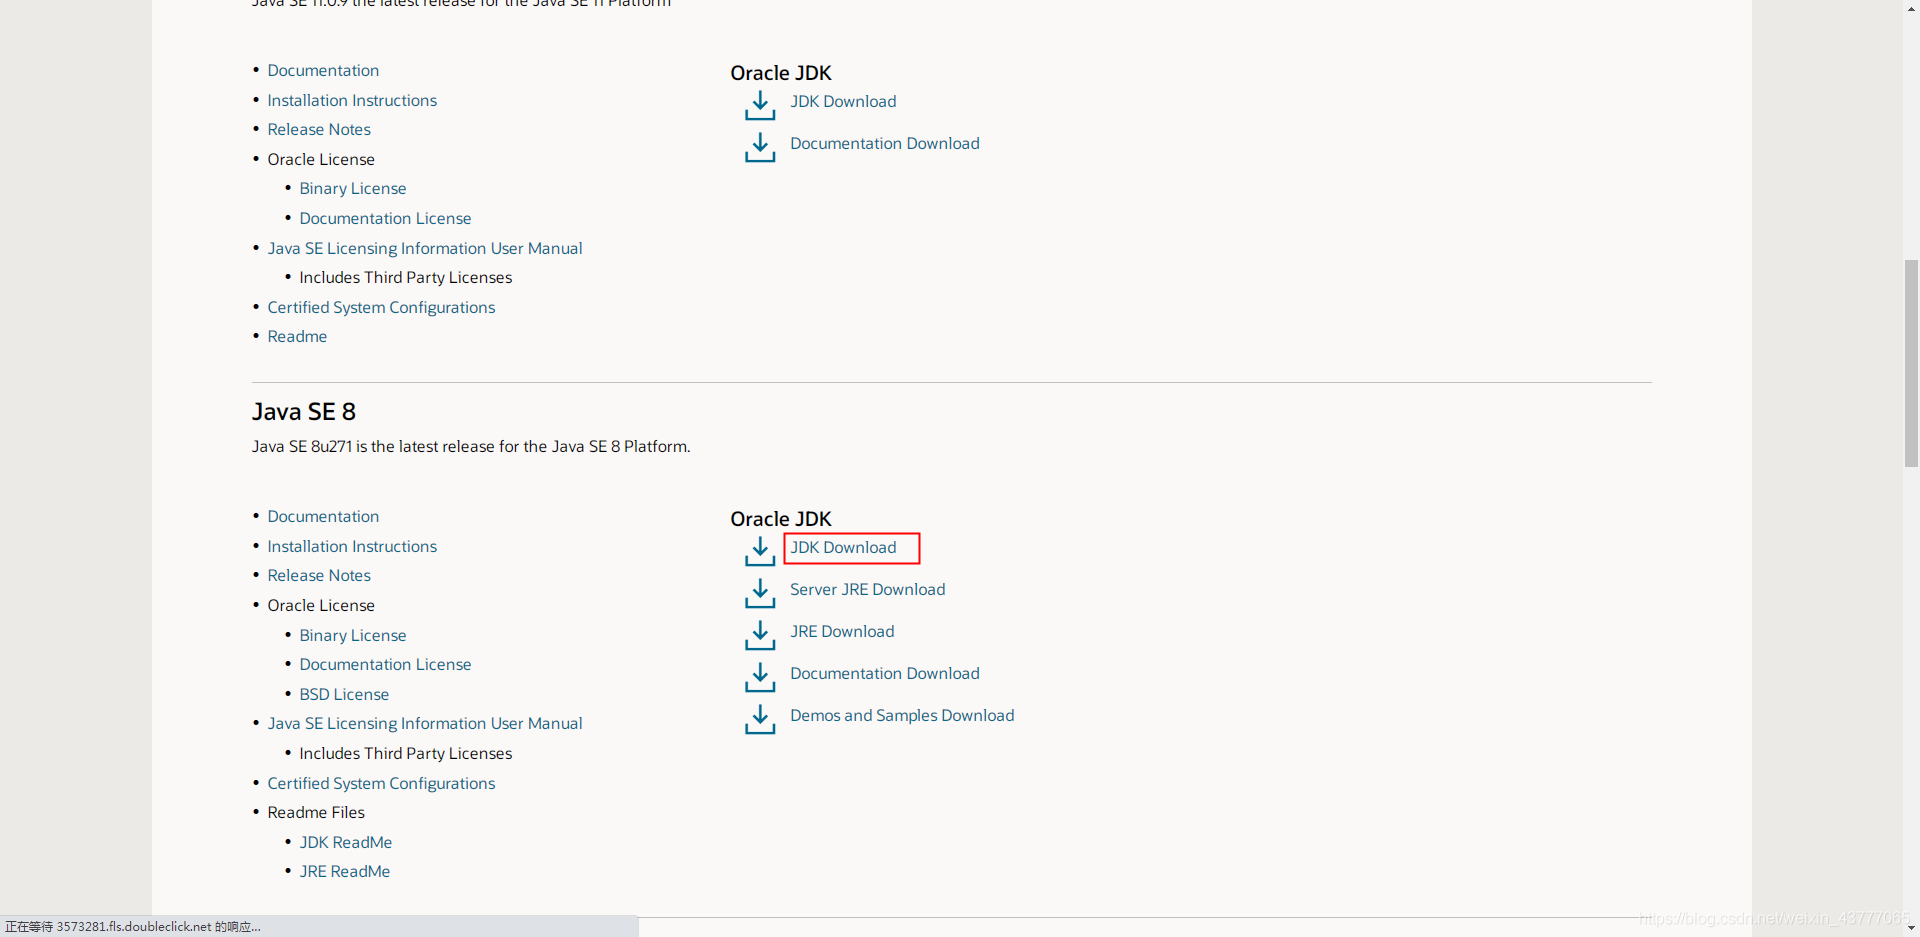Click the scrollbar down arrow at bottom

[x=1911, y=928]
